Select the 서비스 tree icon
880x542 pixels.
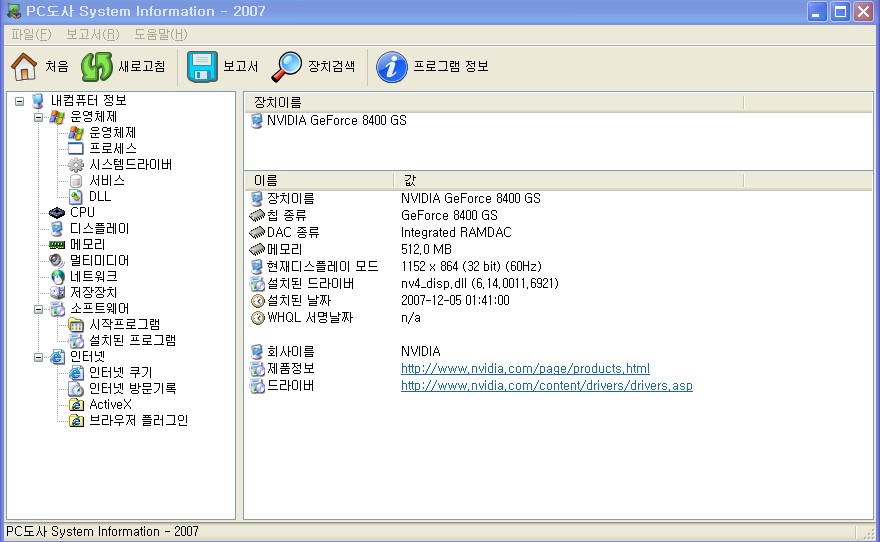76,181
